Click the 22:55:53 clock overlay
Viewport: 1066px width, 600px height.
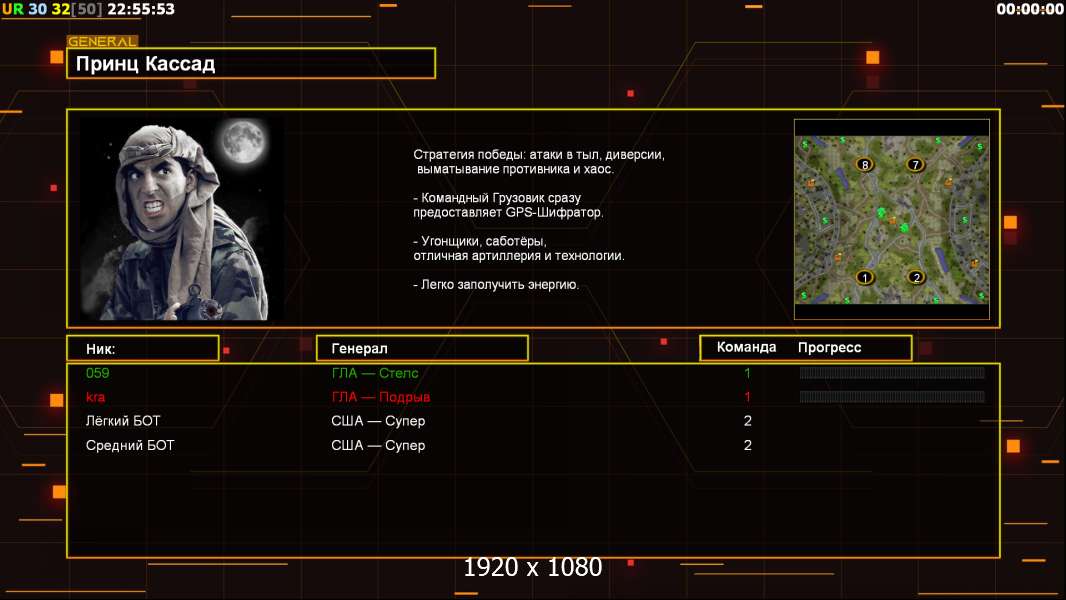(x=141, y=9)
